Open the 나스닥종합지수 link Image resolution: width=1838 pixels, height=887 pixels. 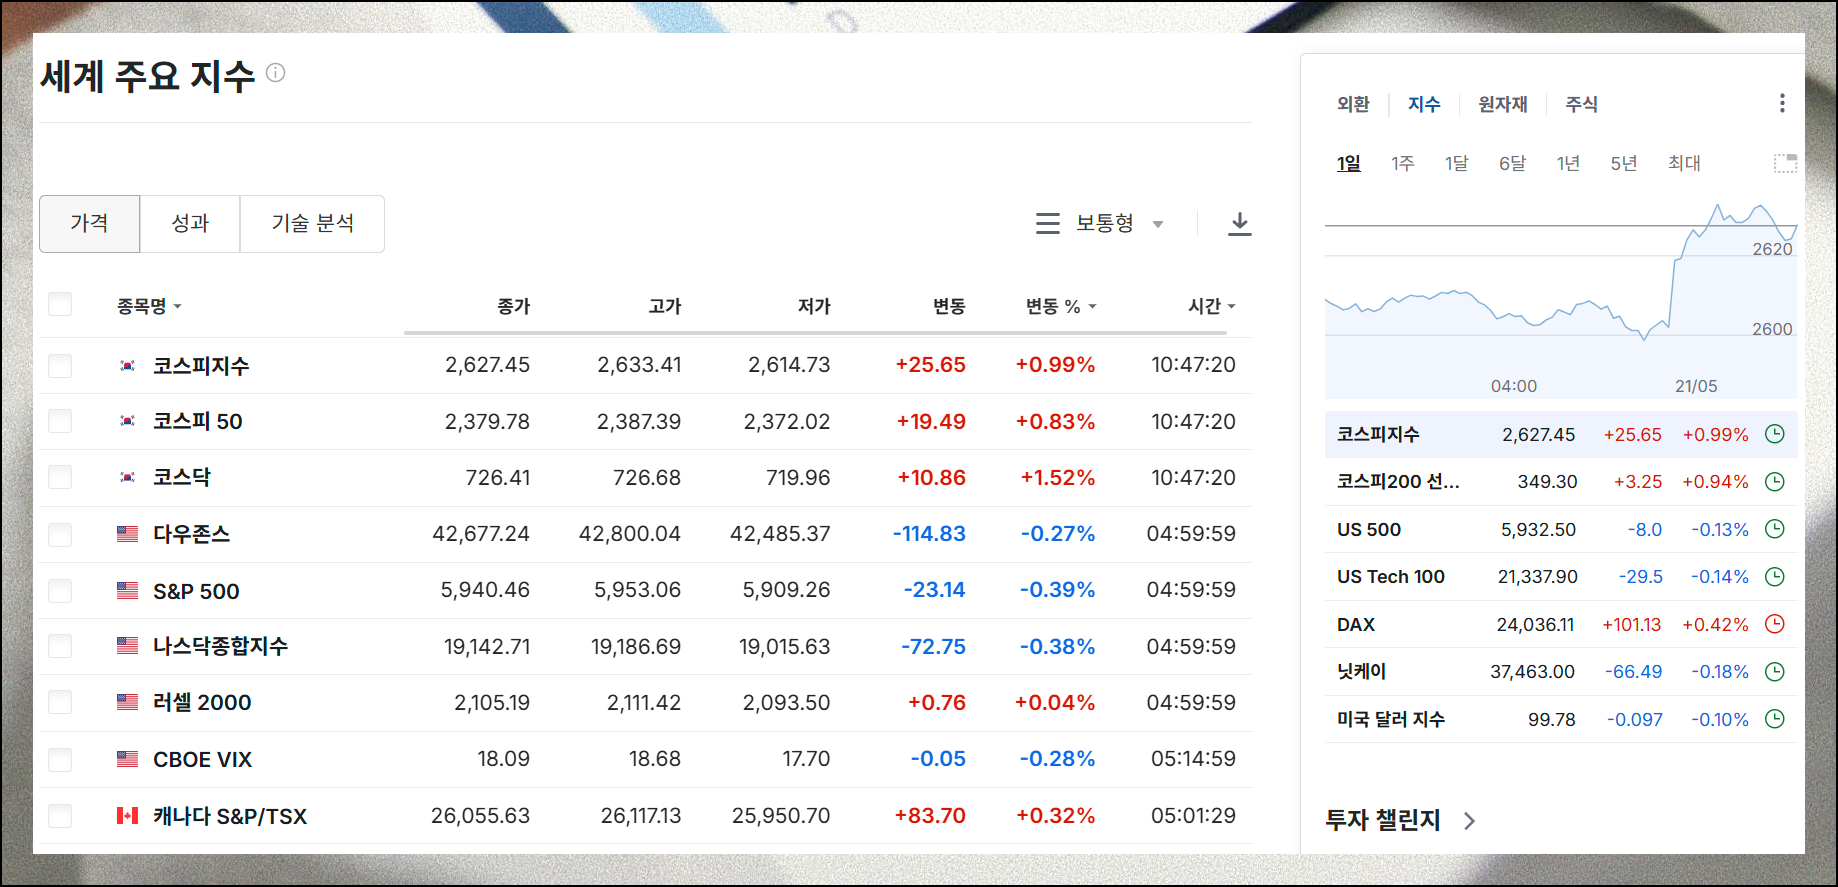pos(220,646)
